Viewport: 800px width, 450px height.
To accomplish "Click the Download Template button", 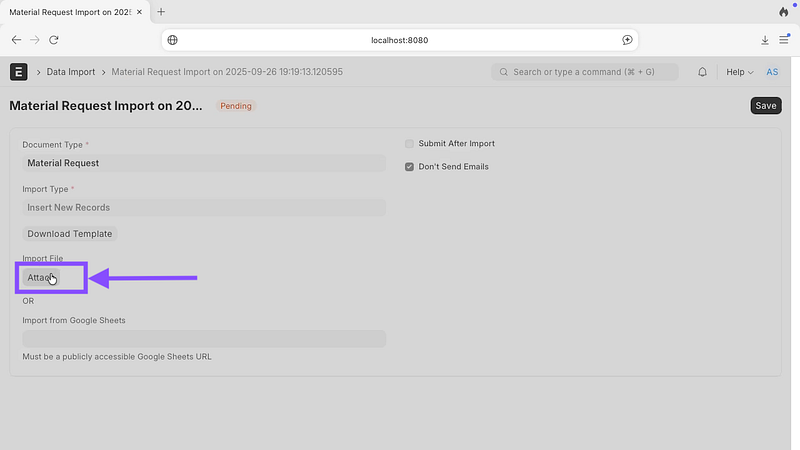I will click(70, 234).
